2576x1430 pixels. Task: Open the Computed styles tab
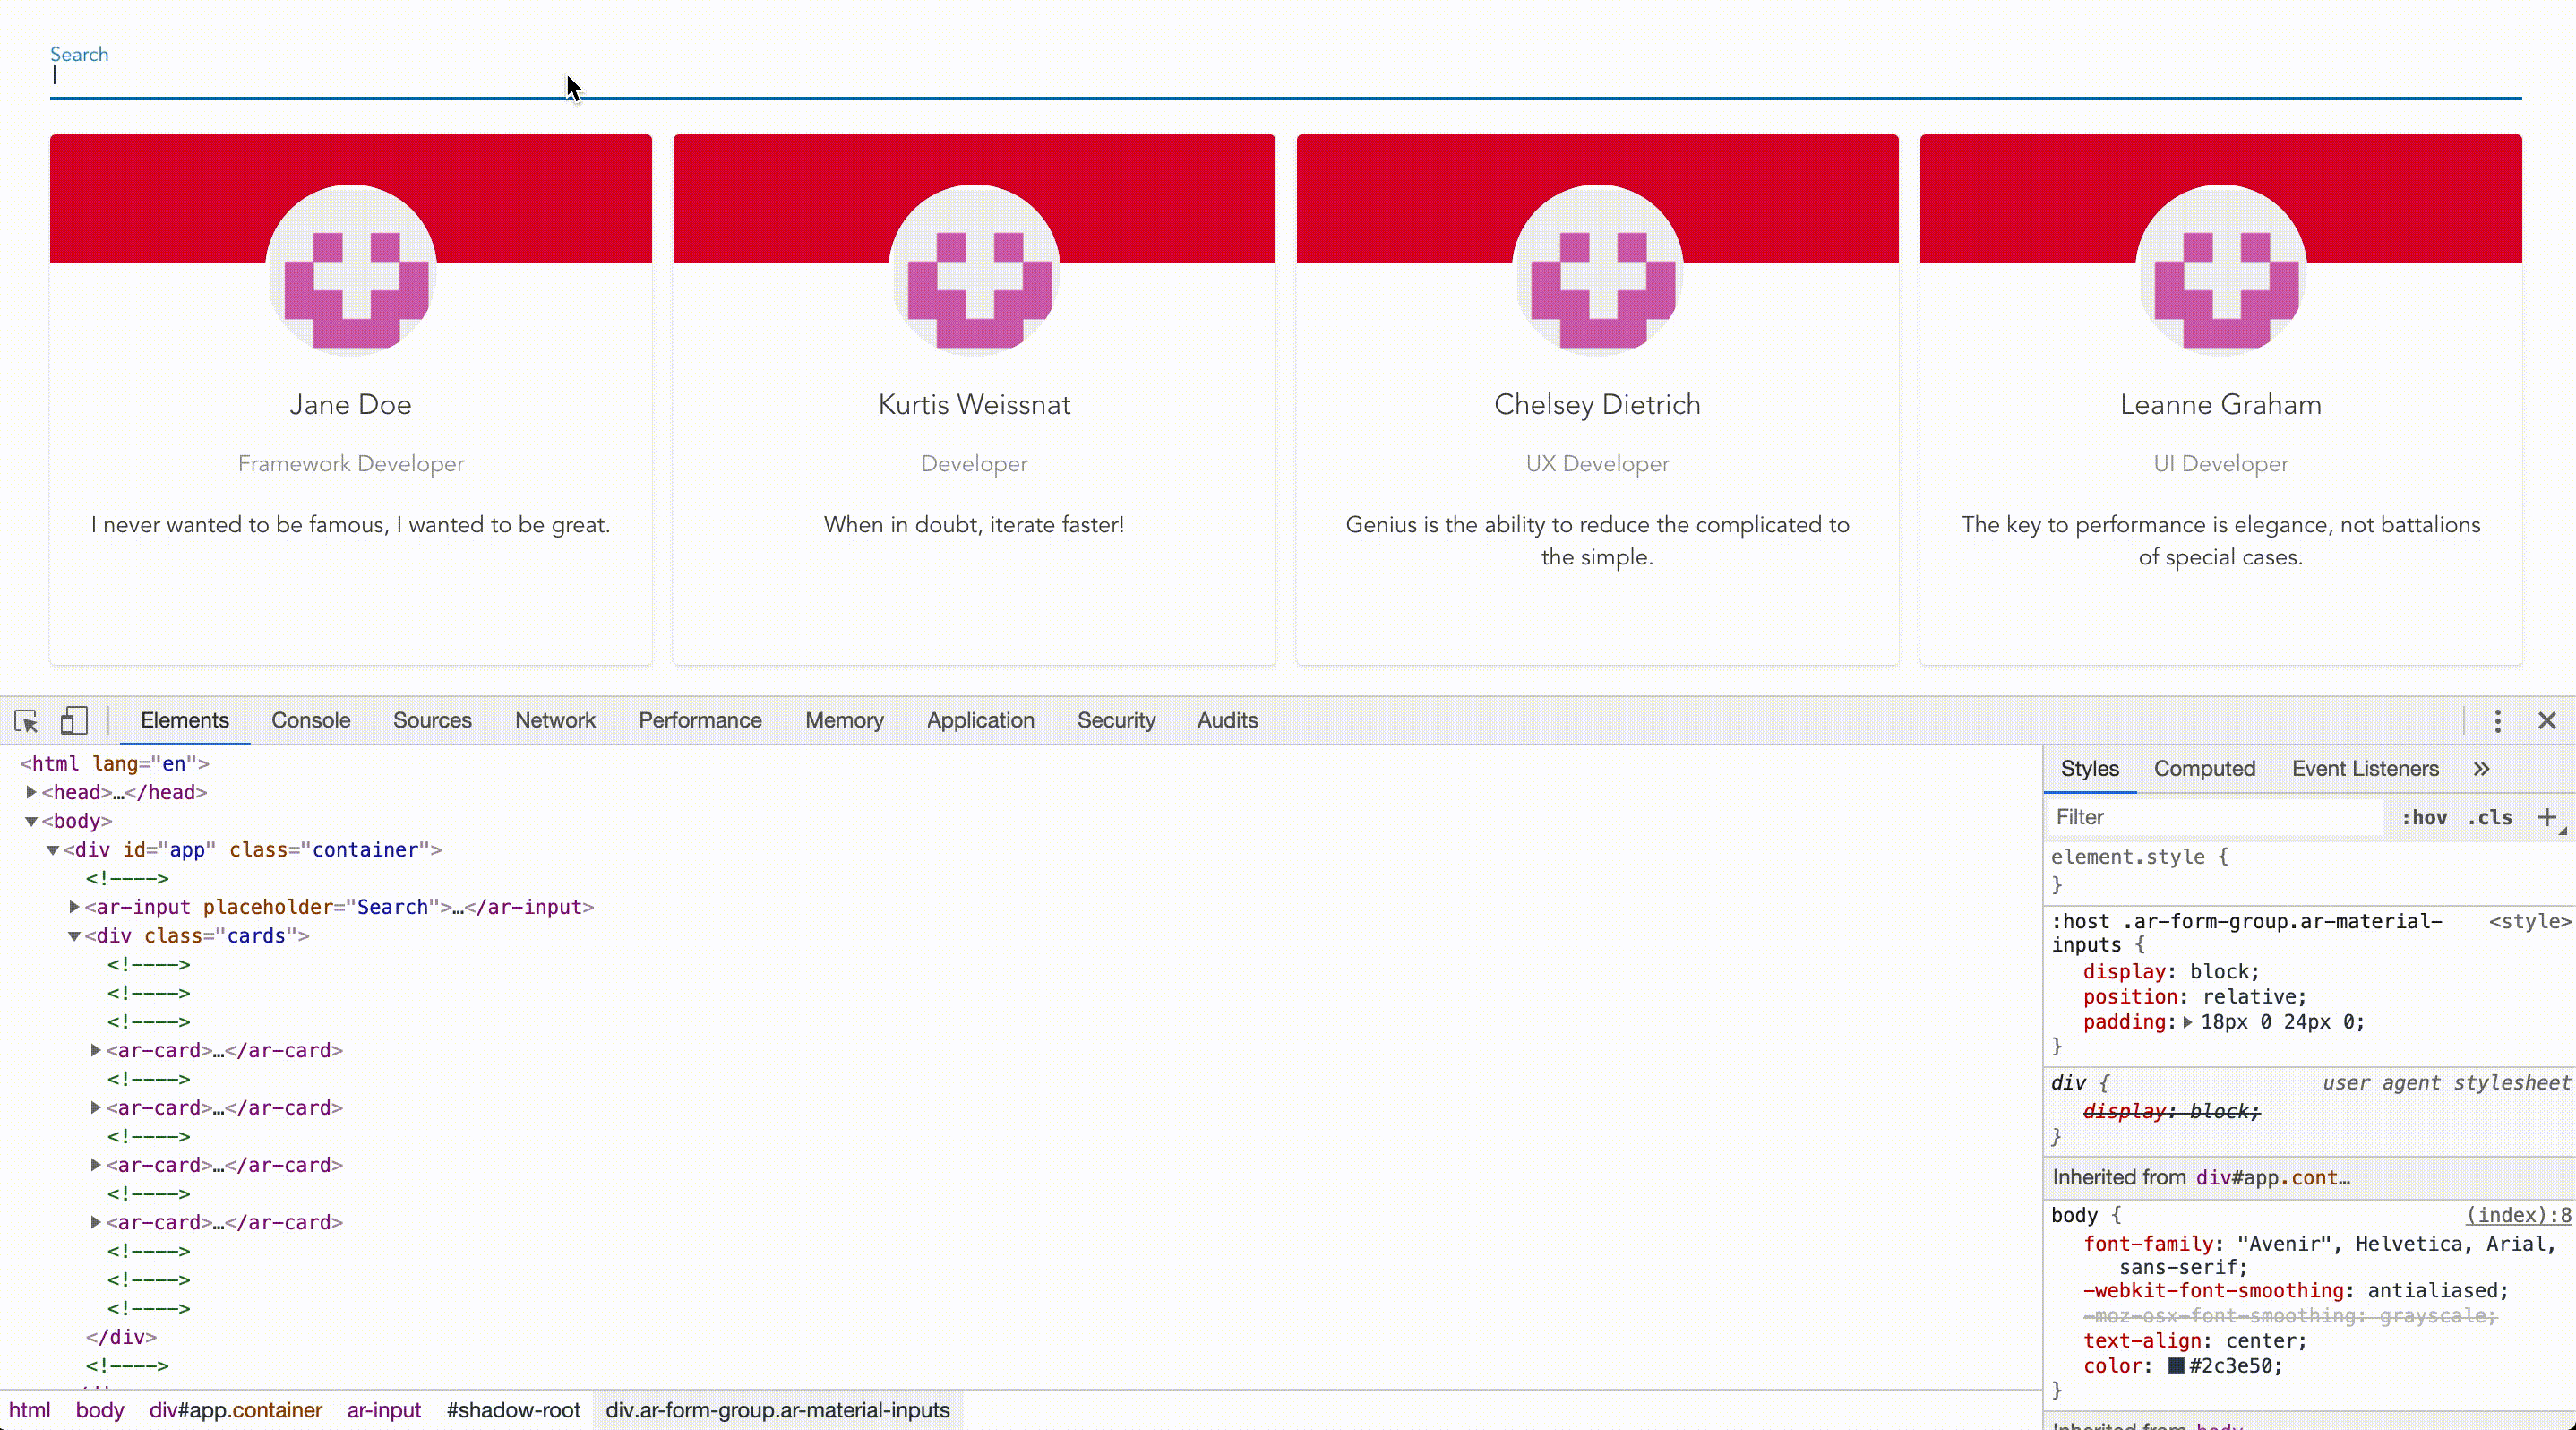tap(2204, 769)
